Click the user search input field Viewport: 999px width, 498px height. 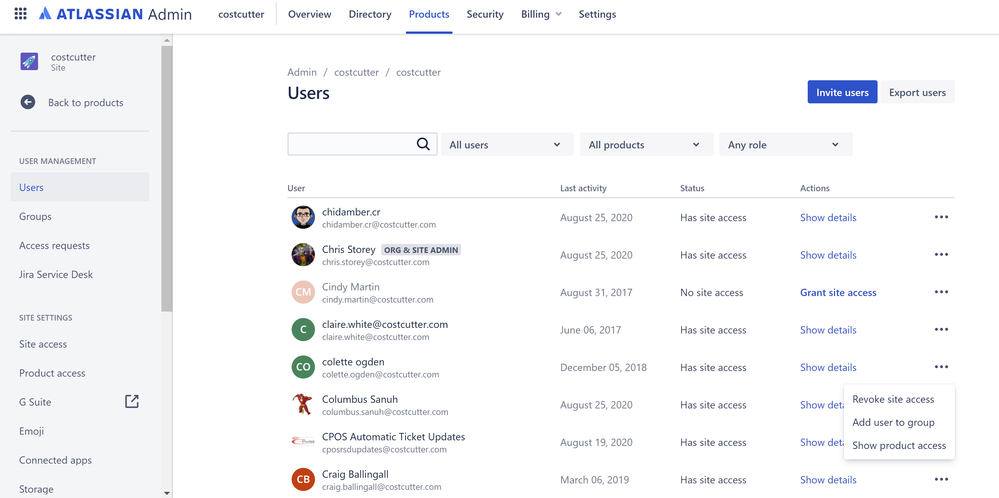click(x=363, y=145)
